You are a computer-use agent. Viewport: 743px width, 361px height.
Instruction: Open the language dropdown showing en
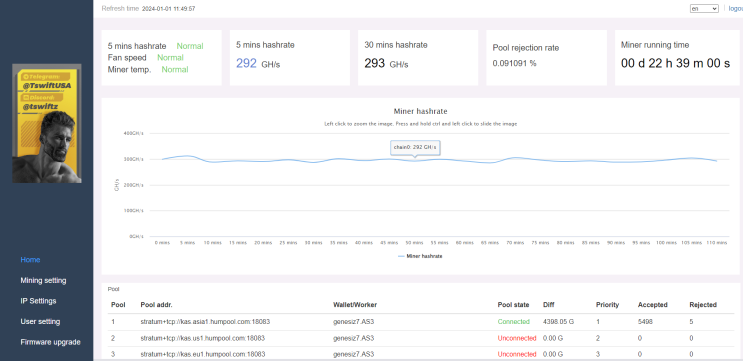point(704,9)
